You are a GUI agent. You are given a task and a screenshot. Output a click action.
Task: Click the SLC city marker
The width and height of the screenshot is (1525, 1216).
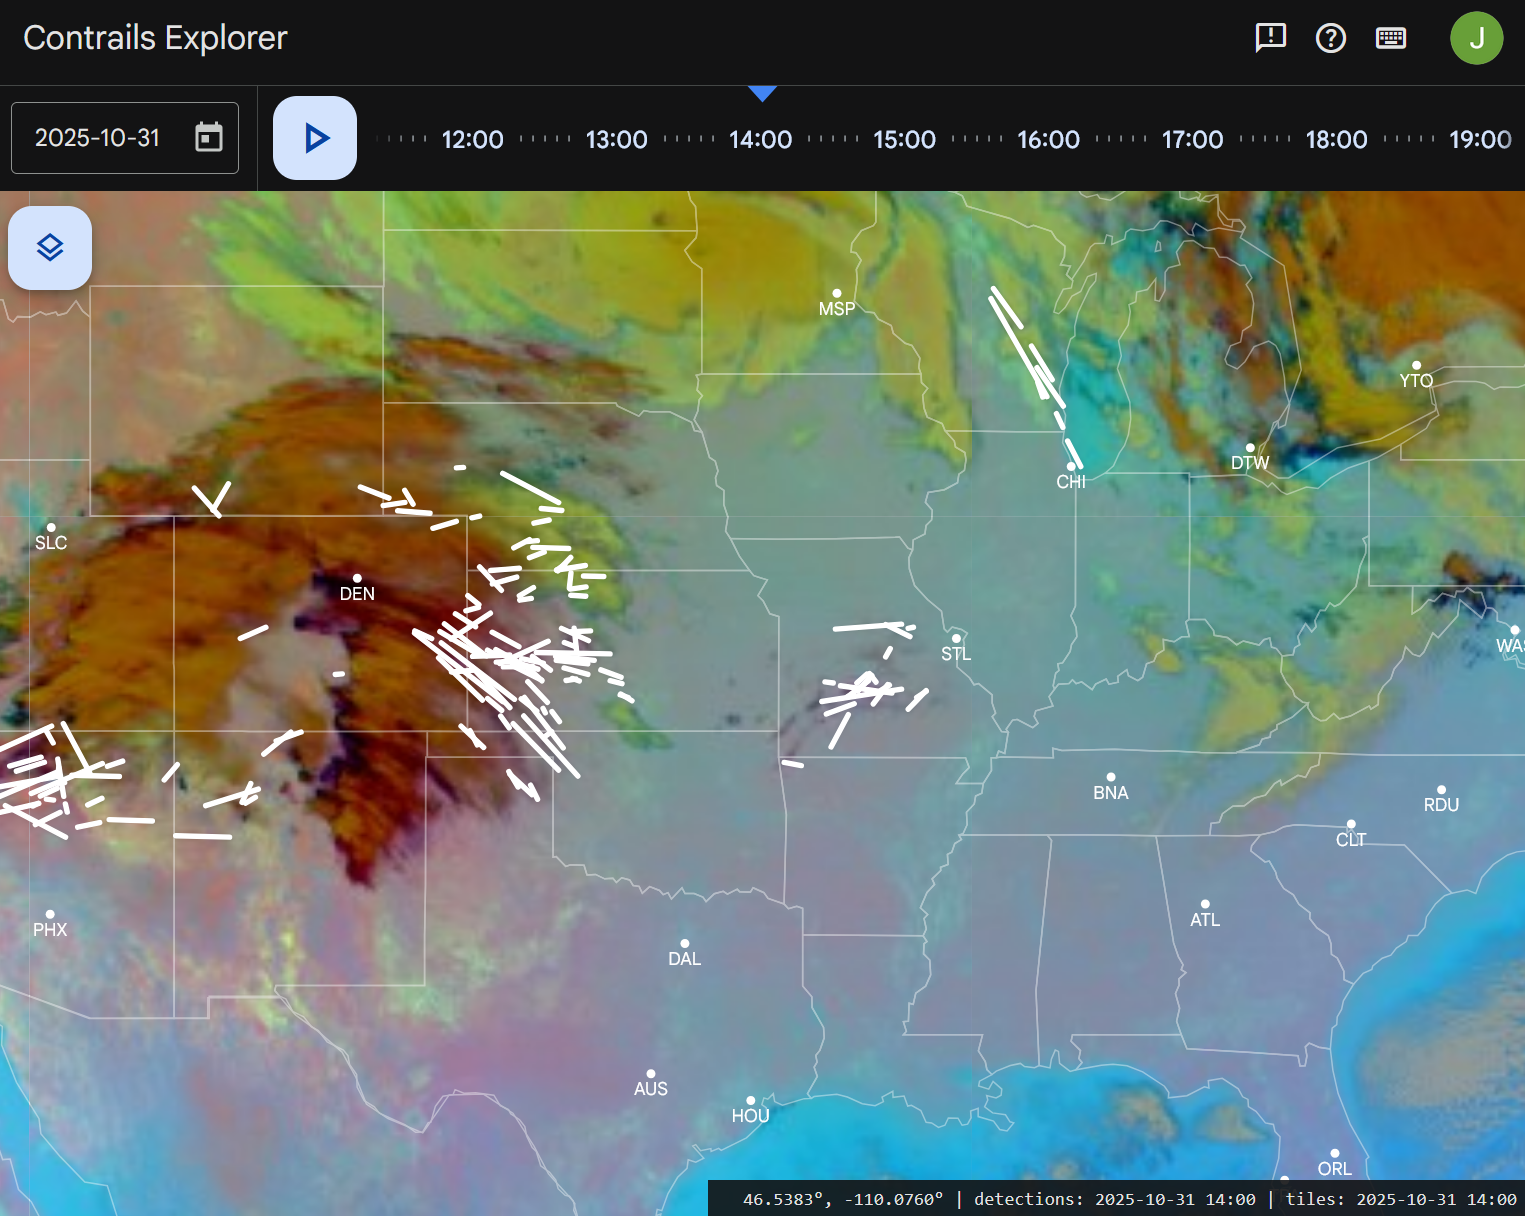pyautogui.click(x=51, y=527)
